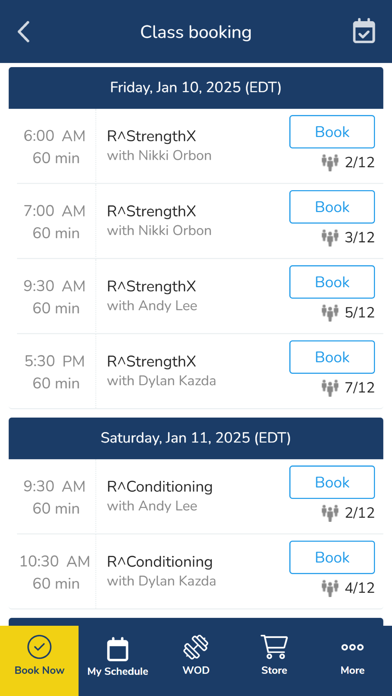Select the Saturday, Jan 11, 2025 header

click(196, 438)
